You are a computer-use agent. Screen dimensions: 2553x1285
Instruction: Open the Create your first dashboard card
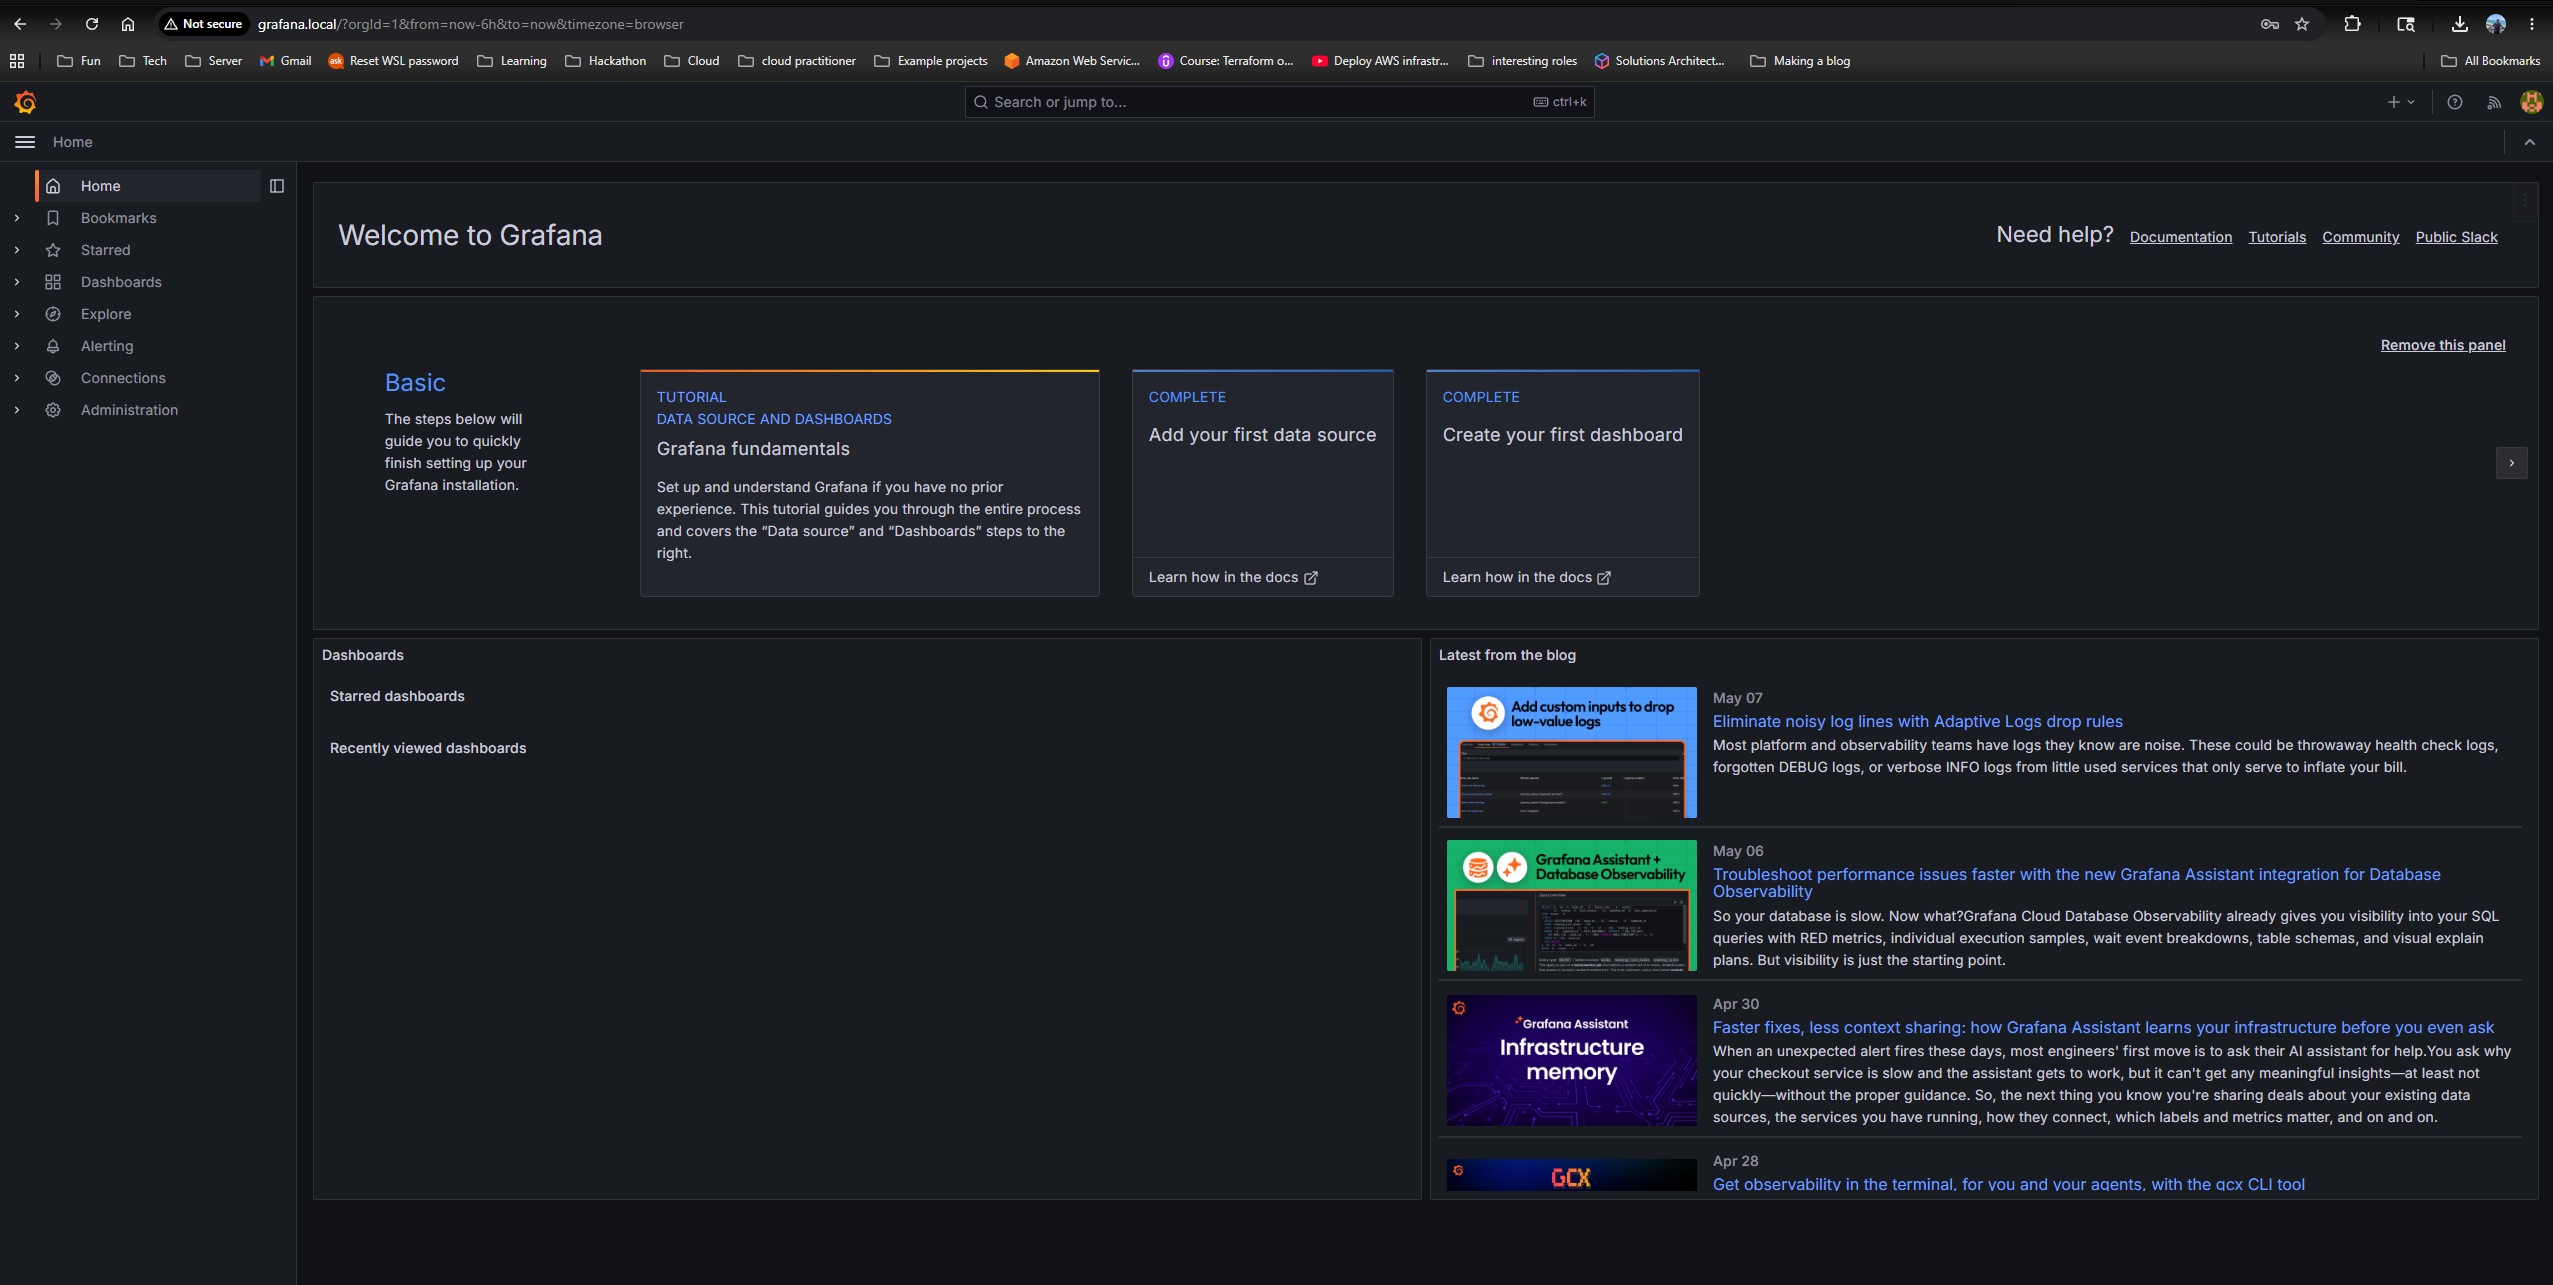(1562, 464)
